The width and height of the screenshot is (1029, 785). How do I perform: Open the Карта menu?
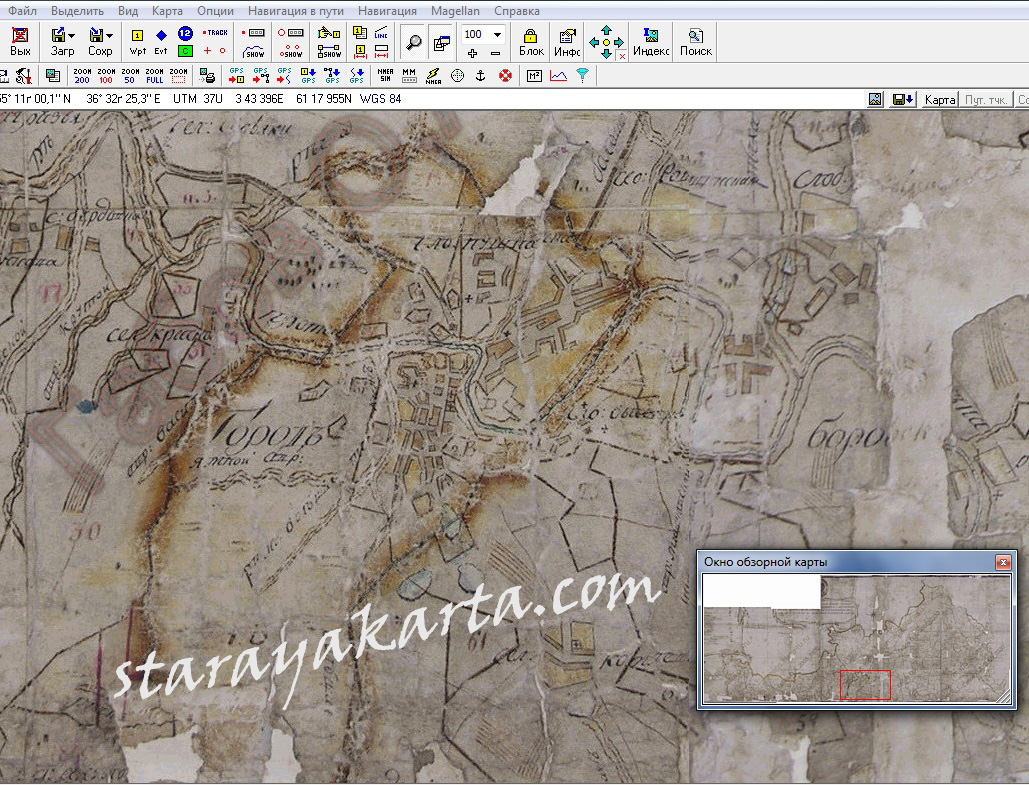point(167,11)
